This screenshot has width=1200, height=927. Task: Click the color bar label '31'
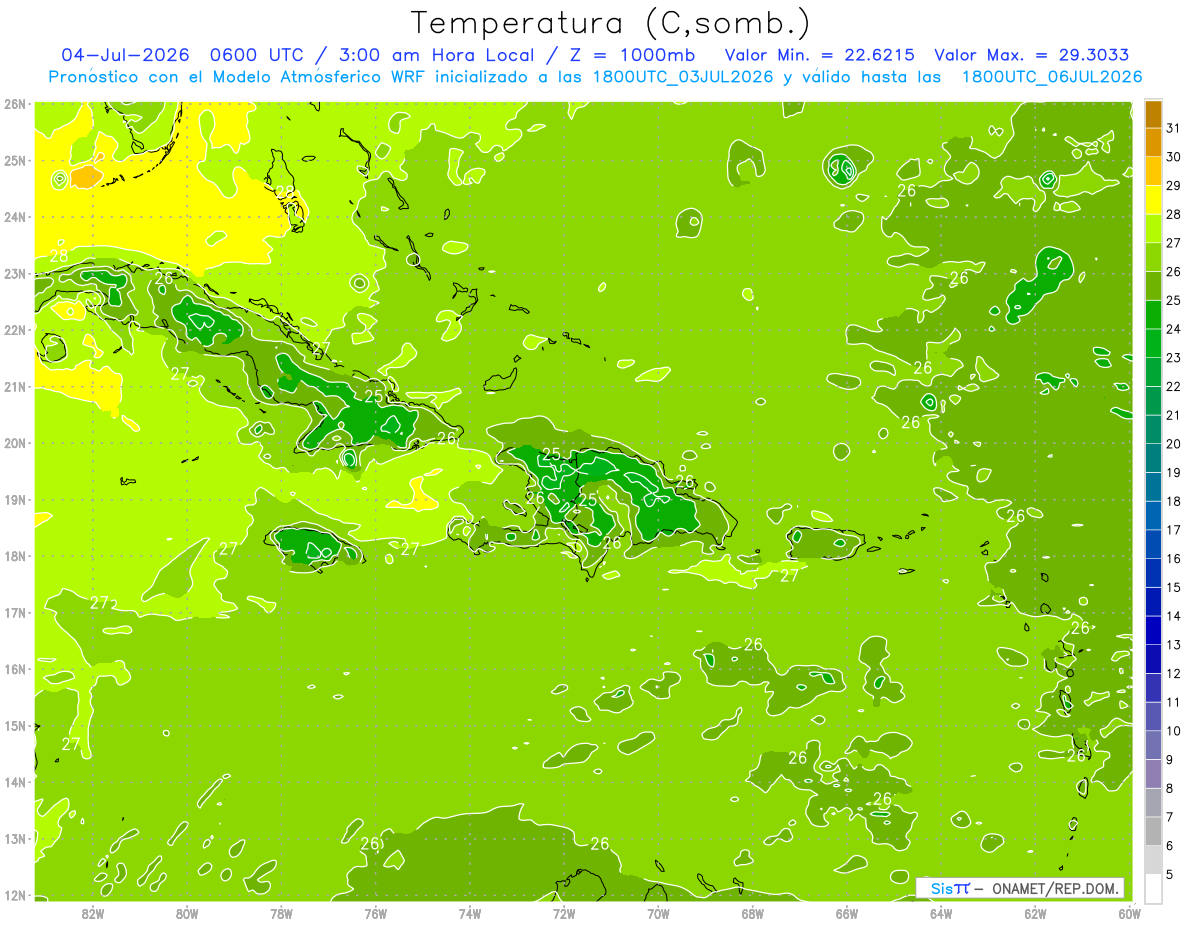click(1174, 128)
